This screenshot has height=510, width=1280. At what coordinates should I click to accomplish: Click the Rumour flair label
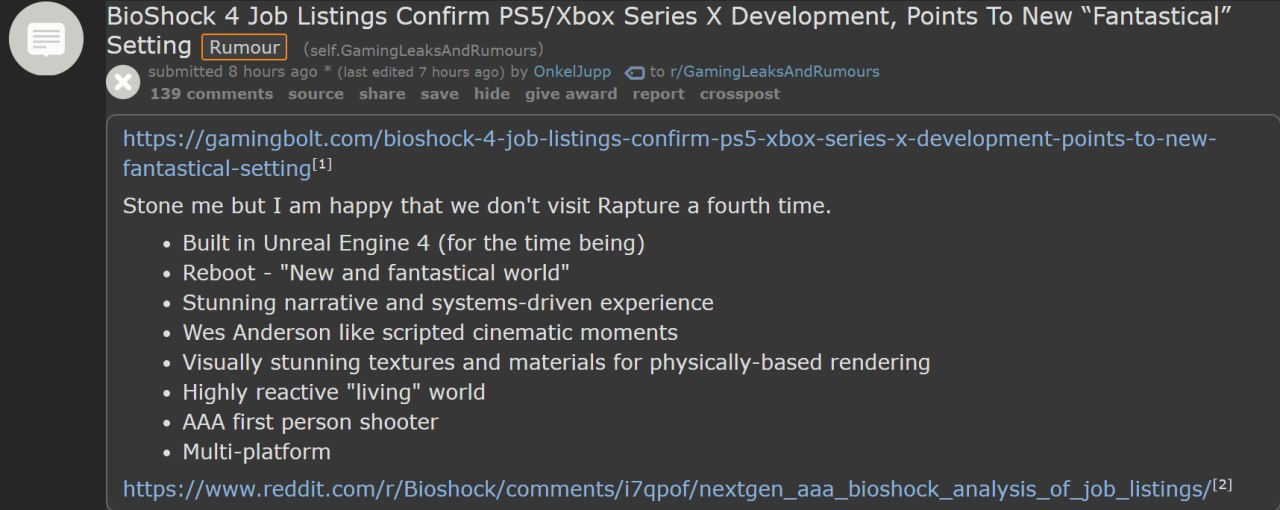pyautogui.click(x=244, y=47)
